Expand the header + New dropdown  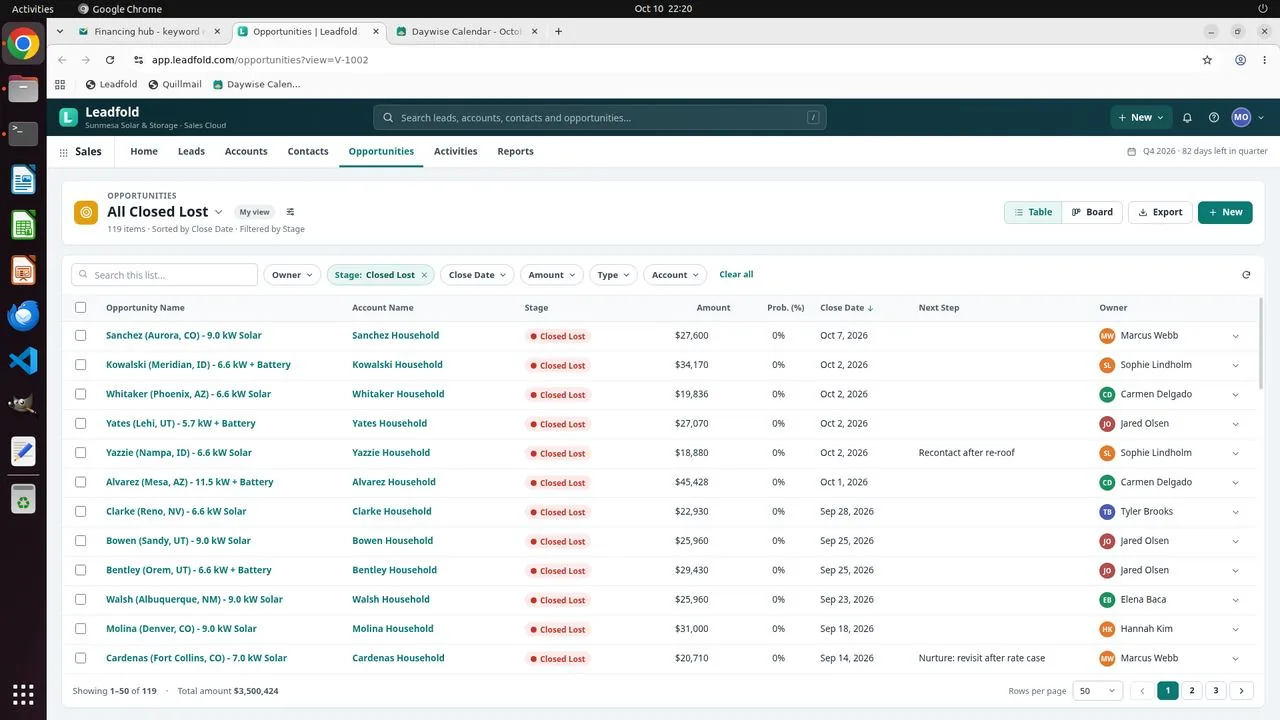tap(1140, 117)
